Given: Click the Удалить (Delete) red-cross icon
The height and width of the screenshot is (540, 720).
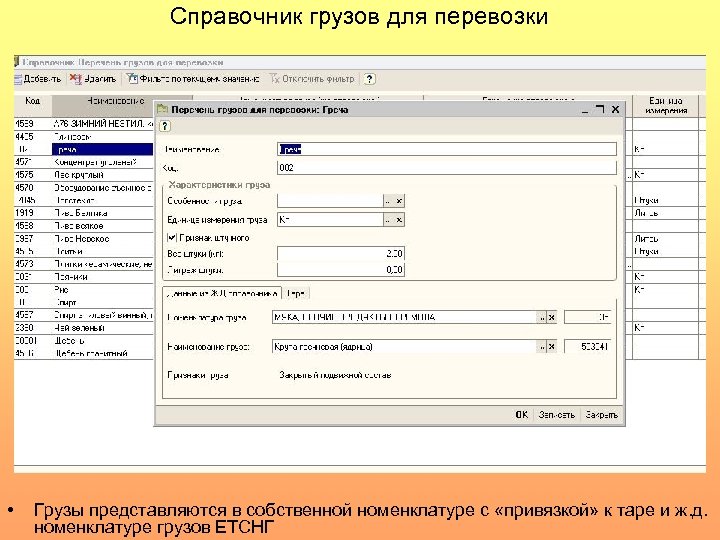Looking at the screenshot, I should point(75,79).
